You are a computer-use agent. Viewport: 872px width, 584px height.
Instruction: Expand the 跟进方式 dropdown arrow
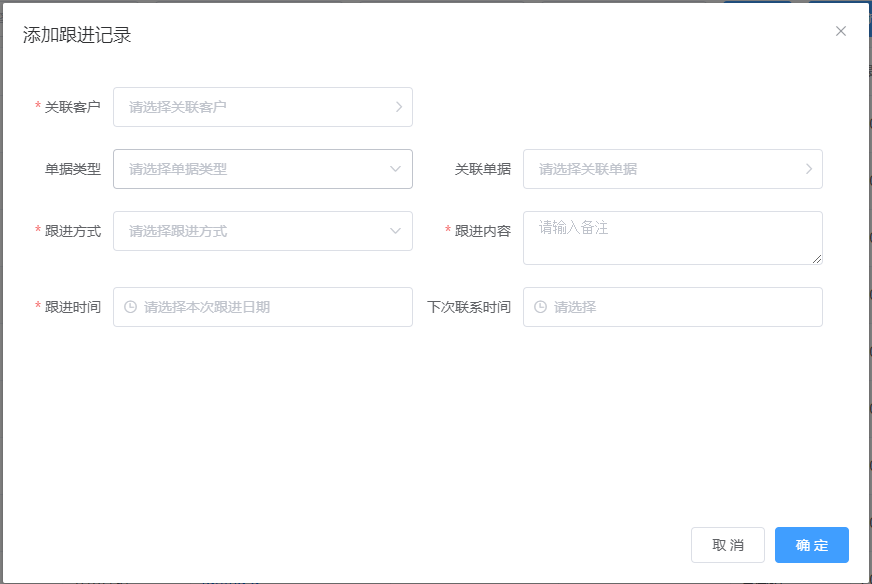[395, 231]
